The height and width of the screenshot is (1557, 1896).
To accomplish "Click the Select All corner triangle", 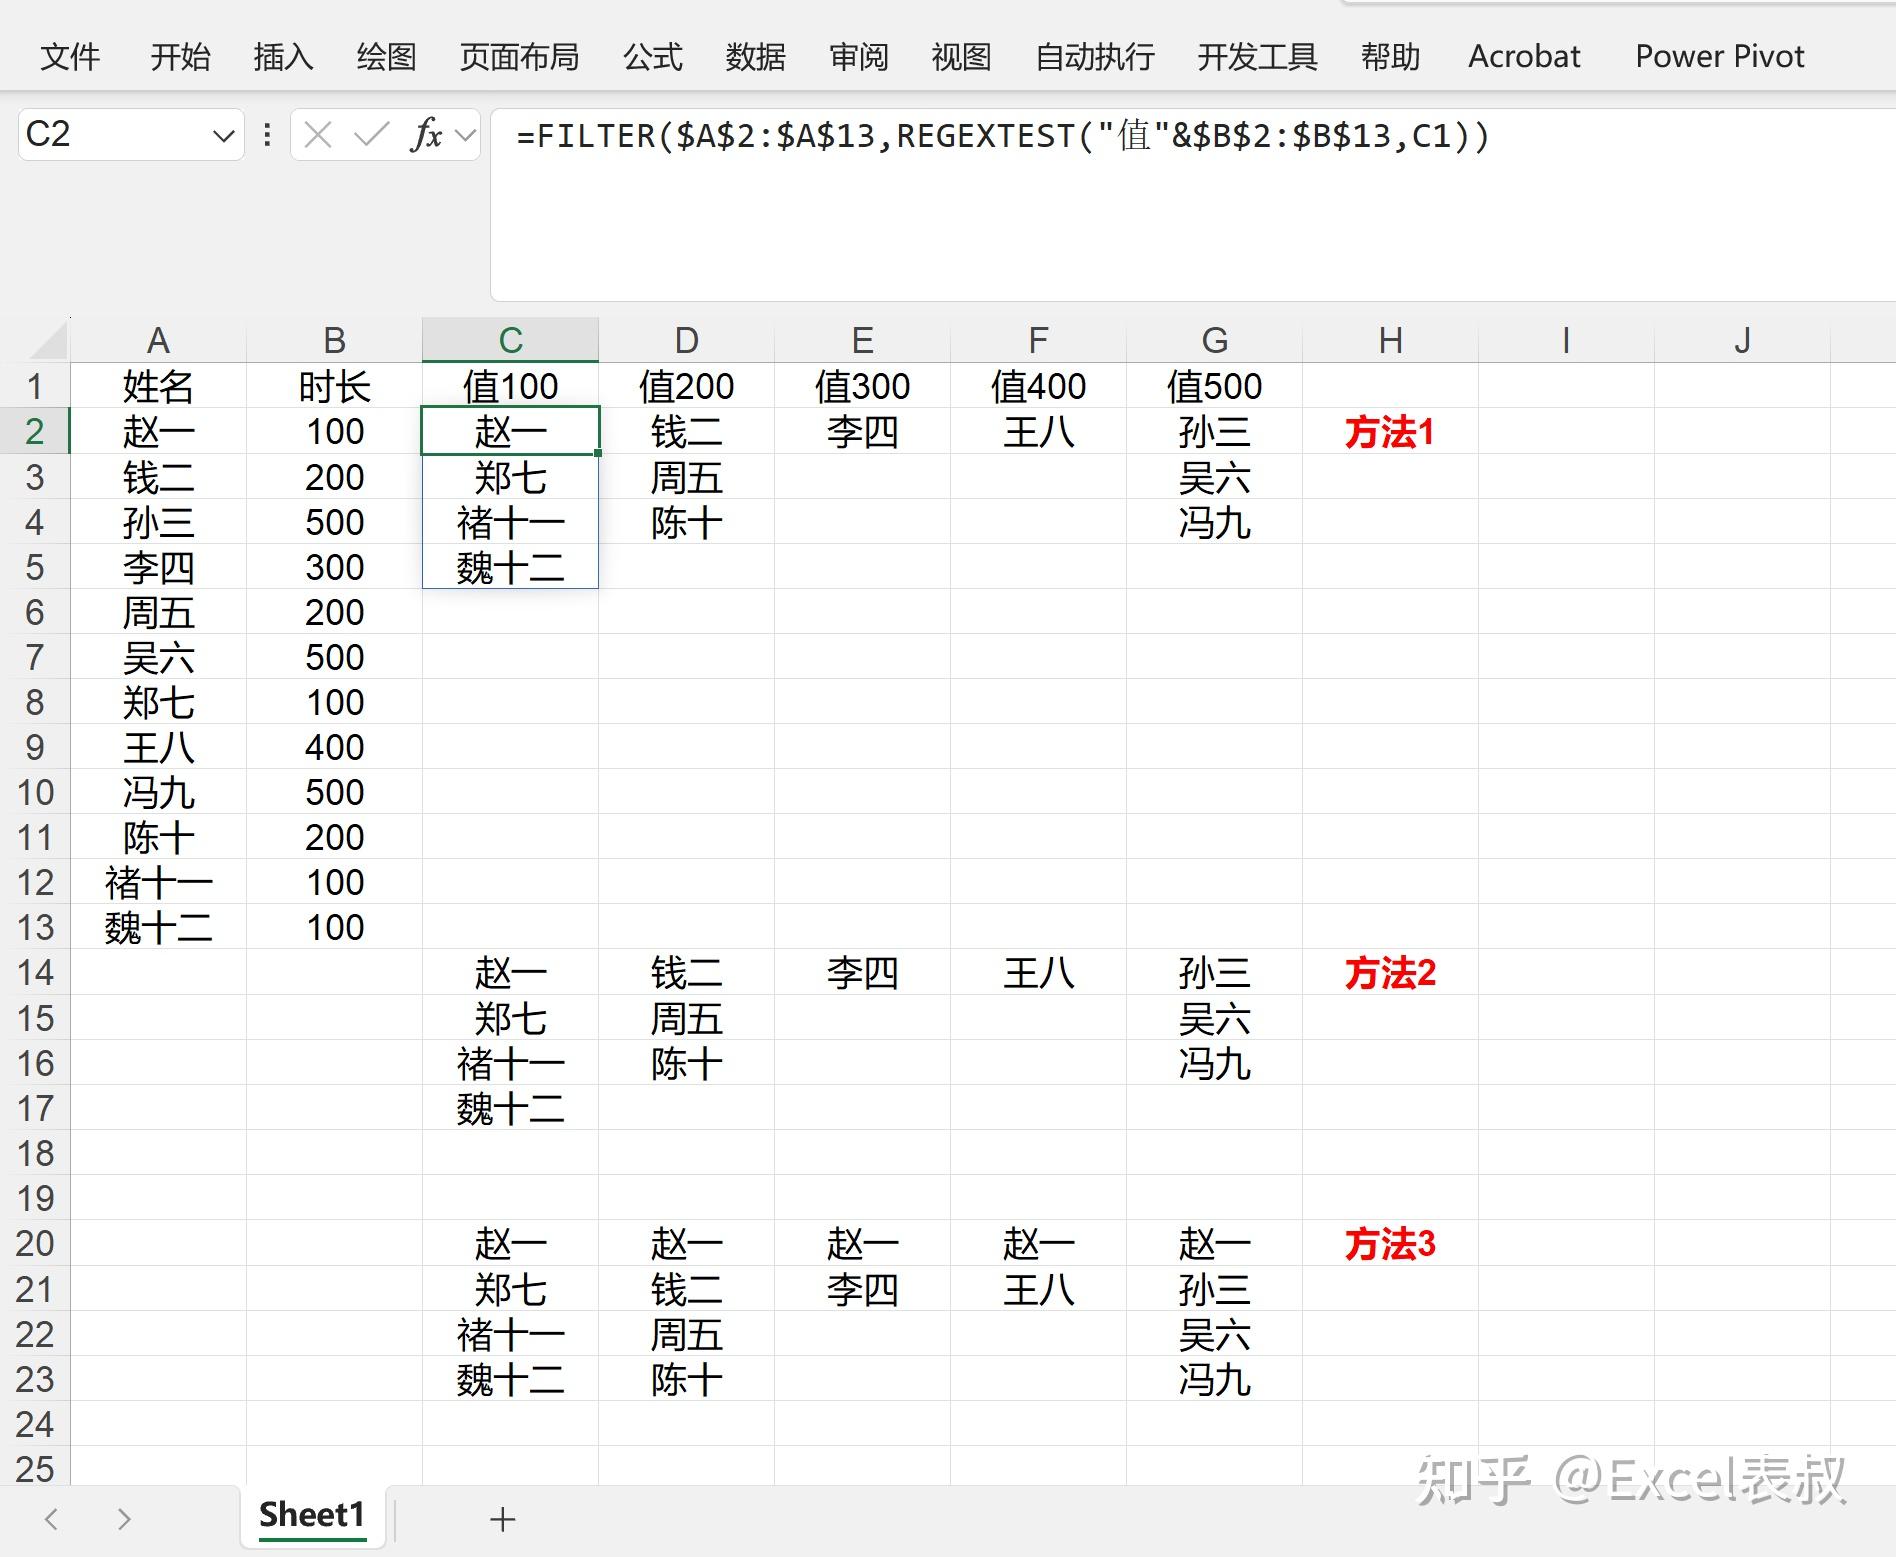I will point(47,341).
